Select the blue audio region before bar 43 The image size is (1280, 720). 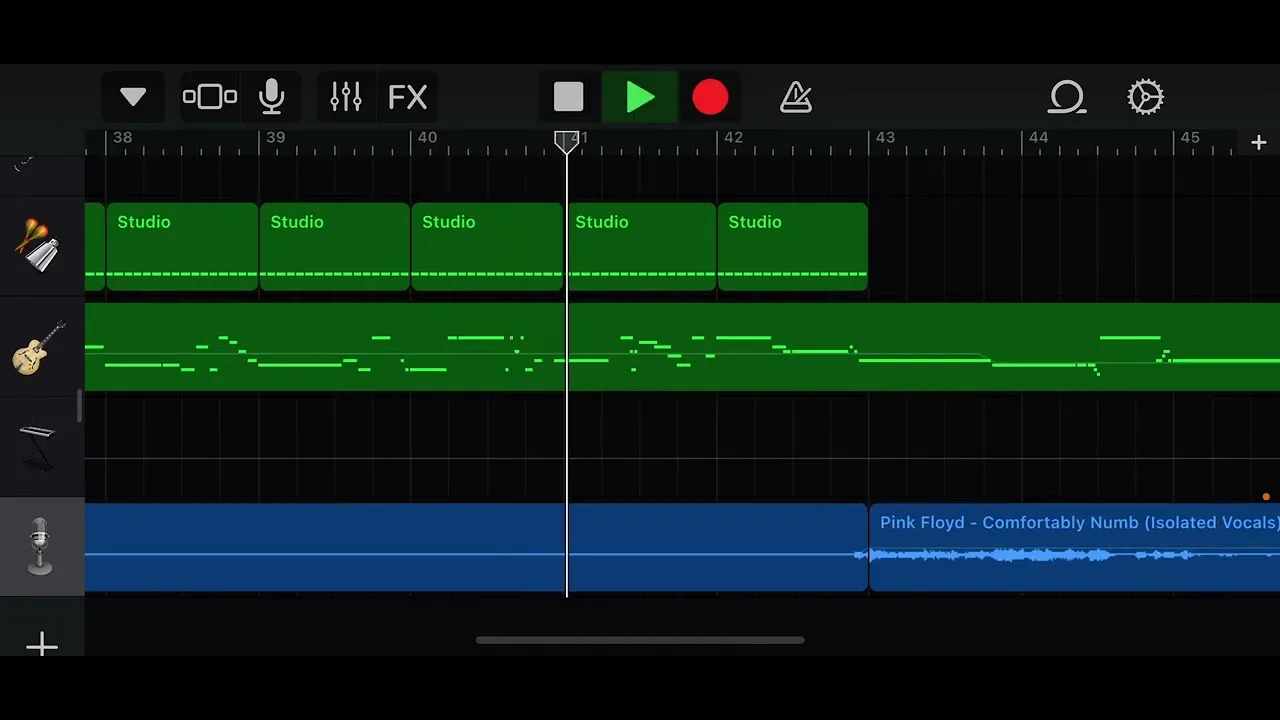[476, 547]
